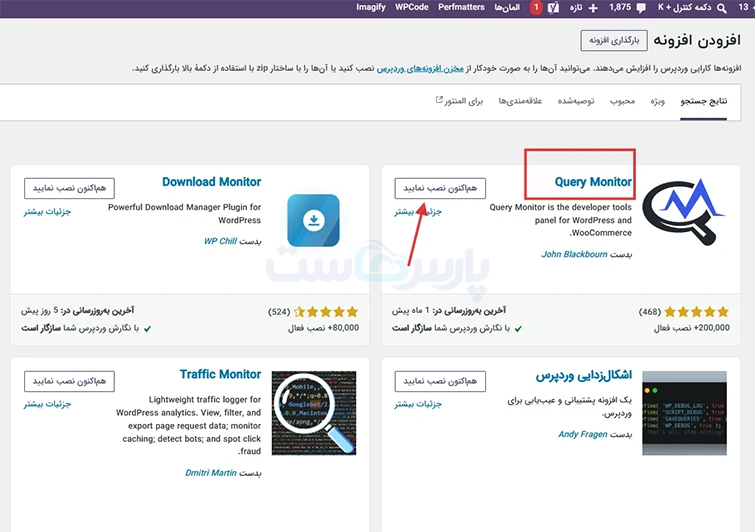Click the Download Monitor last updated 5 days text

tap(78, 311)
